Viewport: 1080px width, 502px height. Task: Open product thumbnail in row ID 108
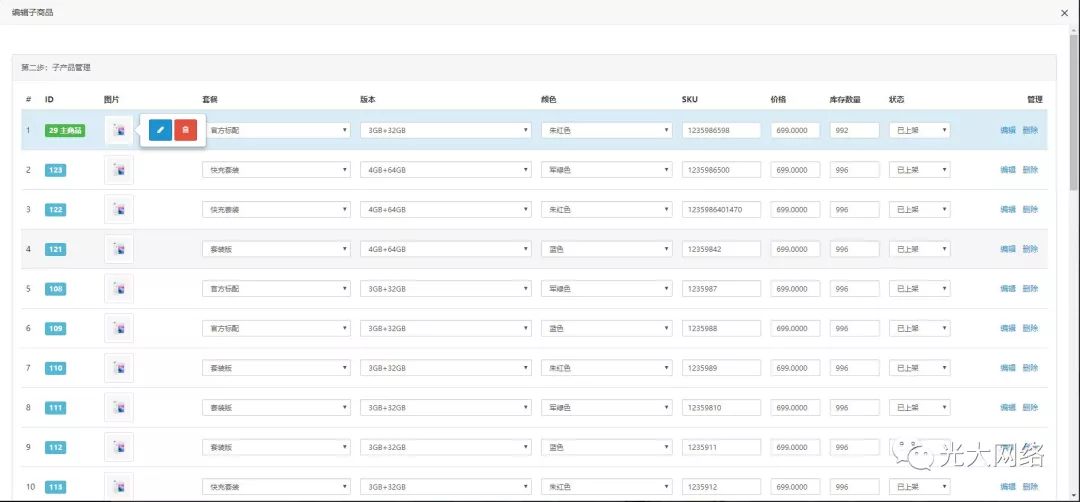pyautogui.click(x=119, y=289)
